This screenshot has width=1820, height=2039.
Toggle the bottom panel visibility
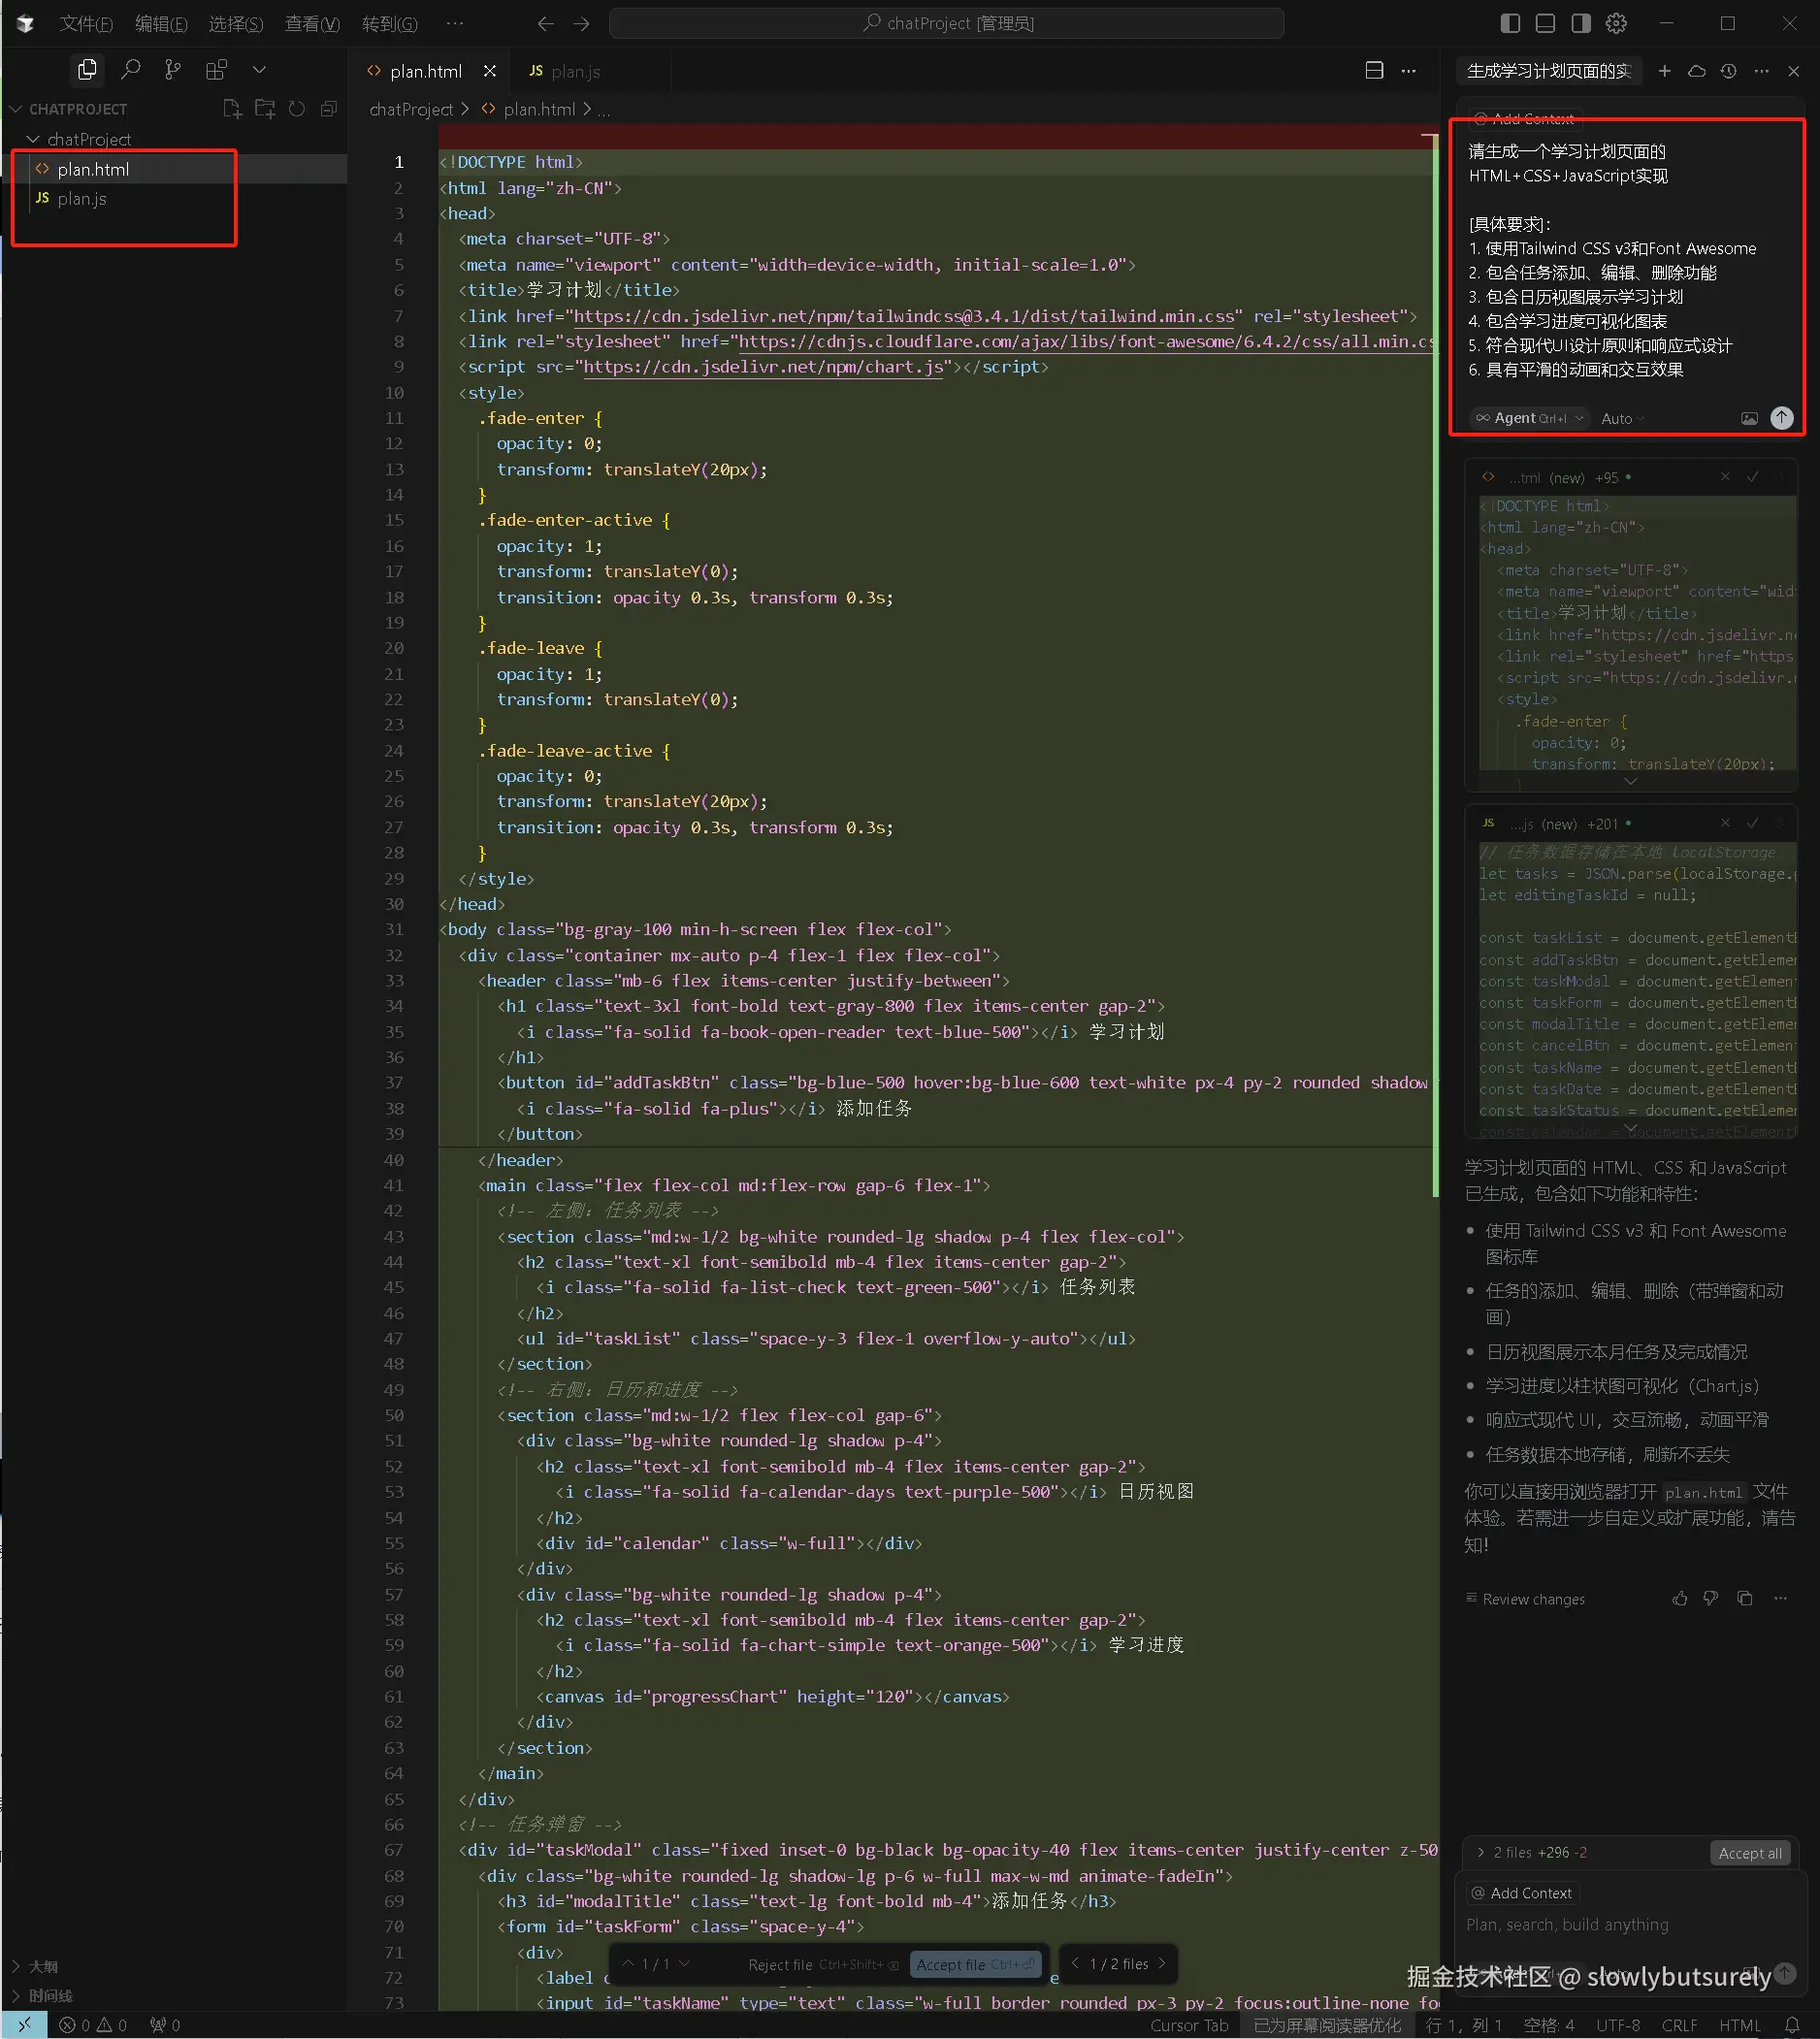click(1546, 23)
